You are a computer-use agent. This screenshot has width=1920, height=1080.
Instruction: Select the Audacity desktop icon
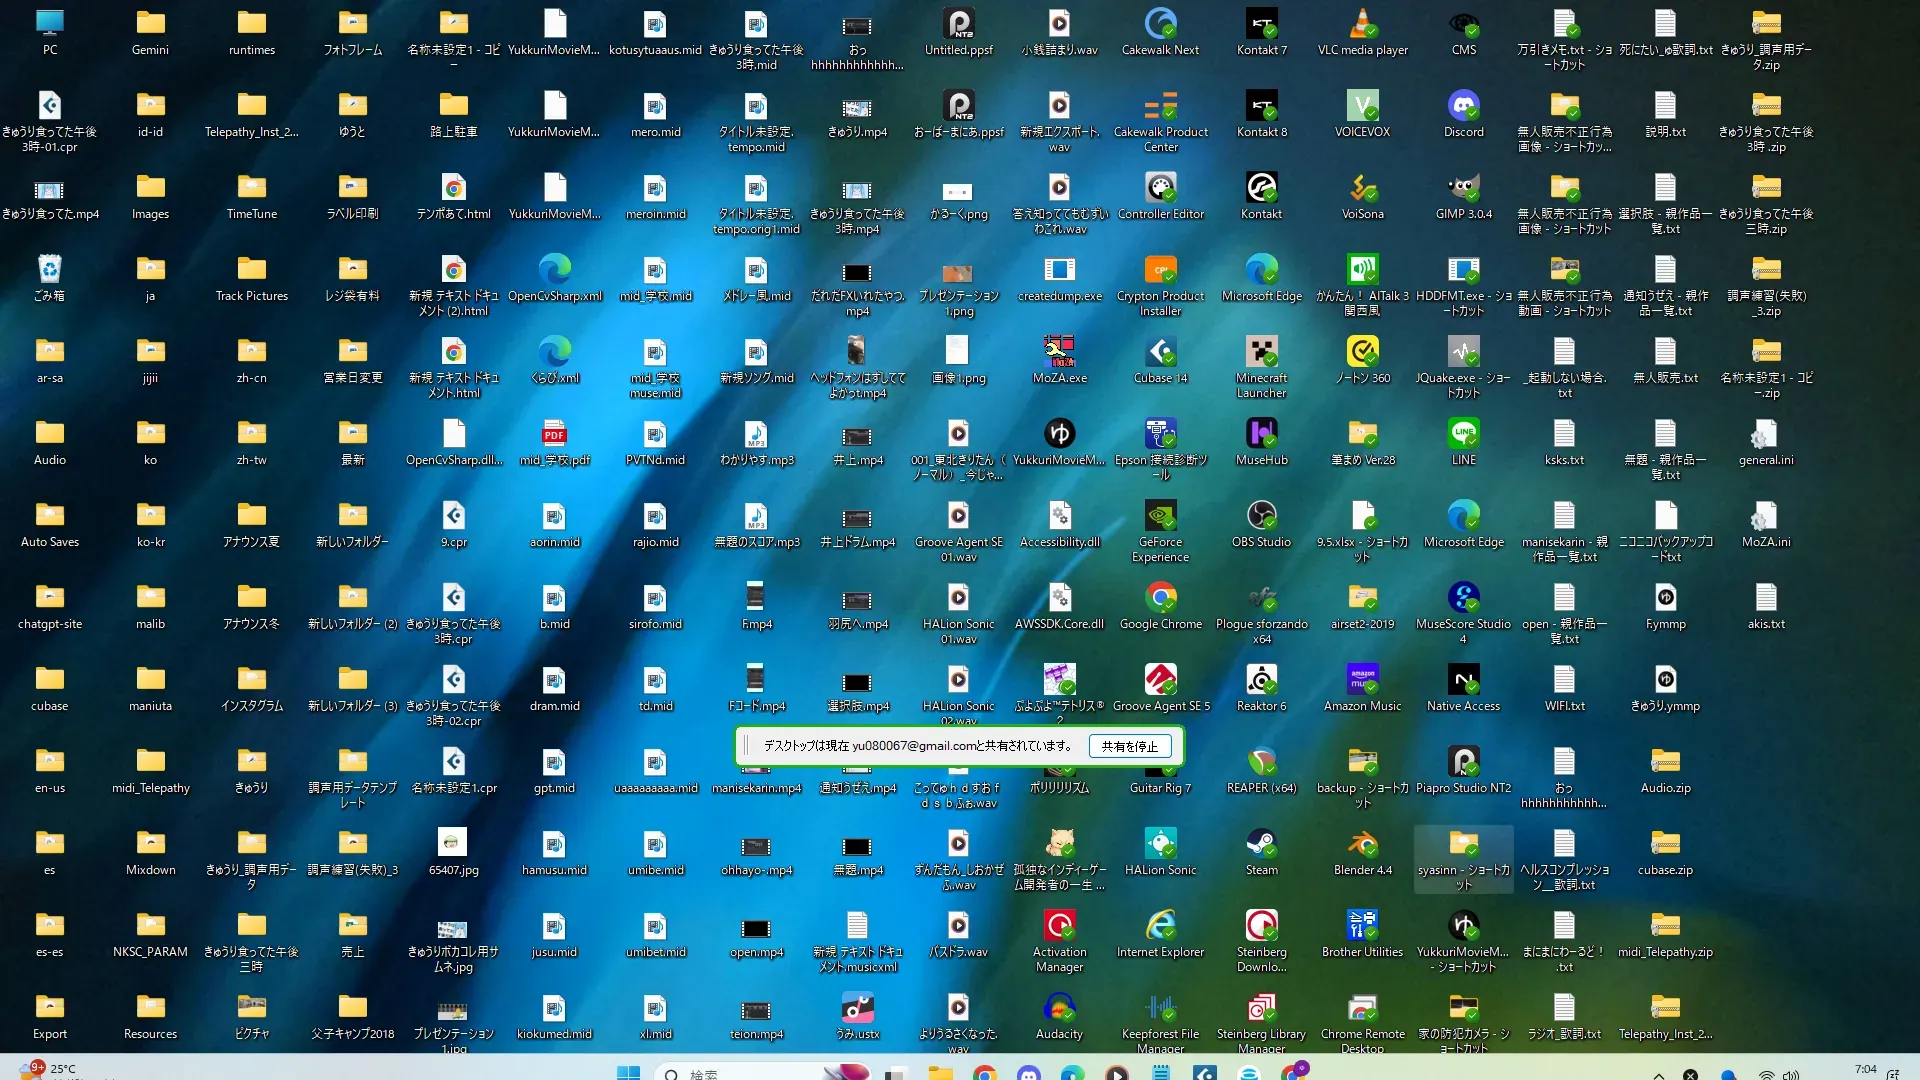1059,1009
